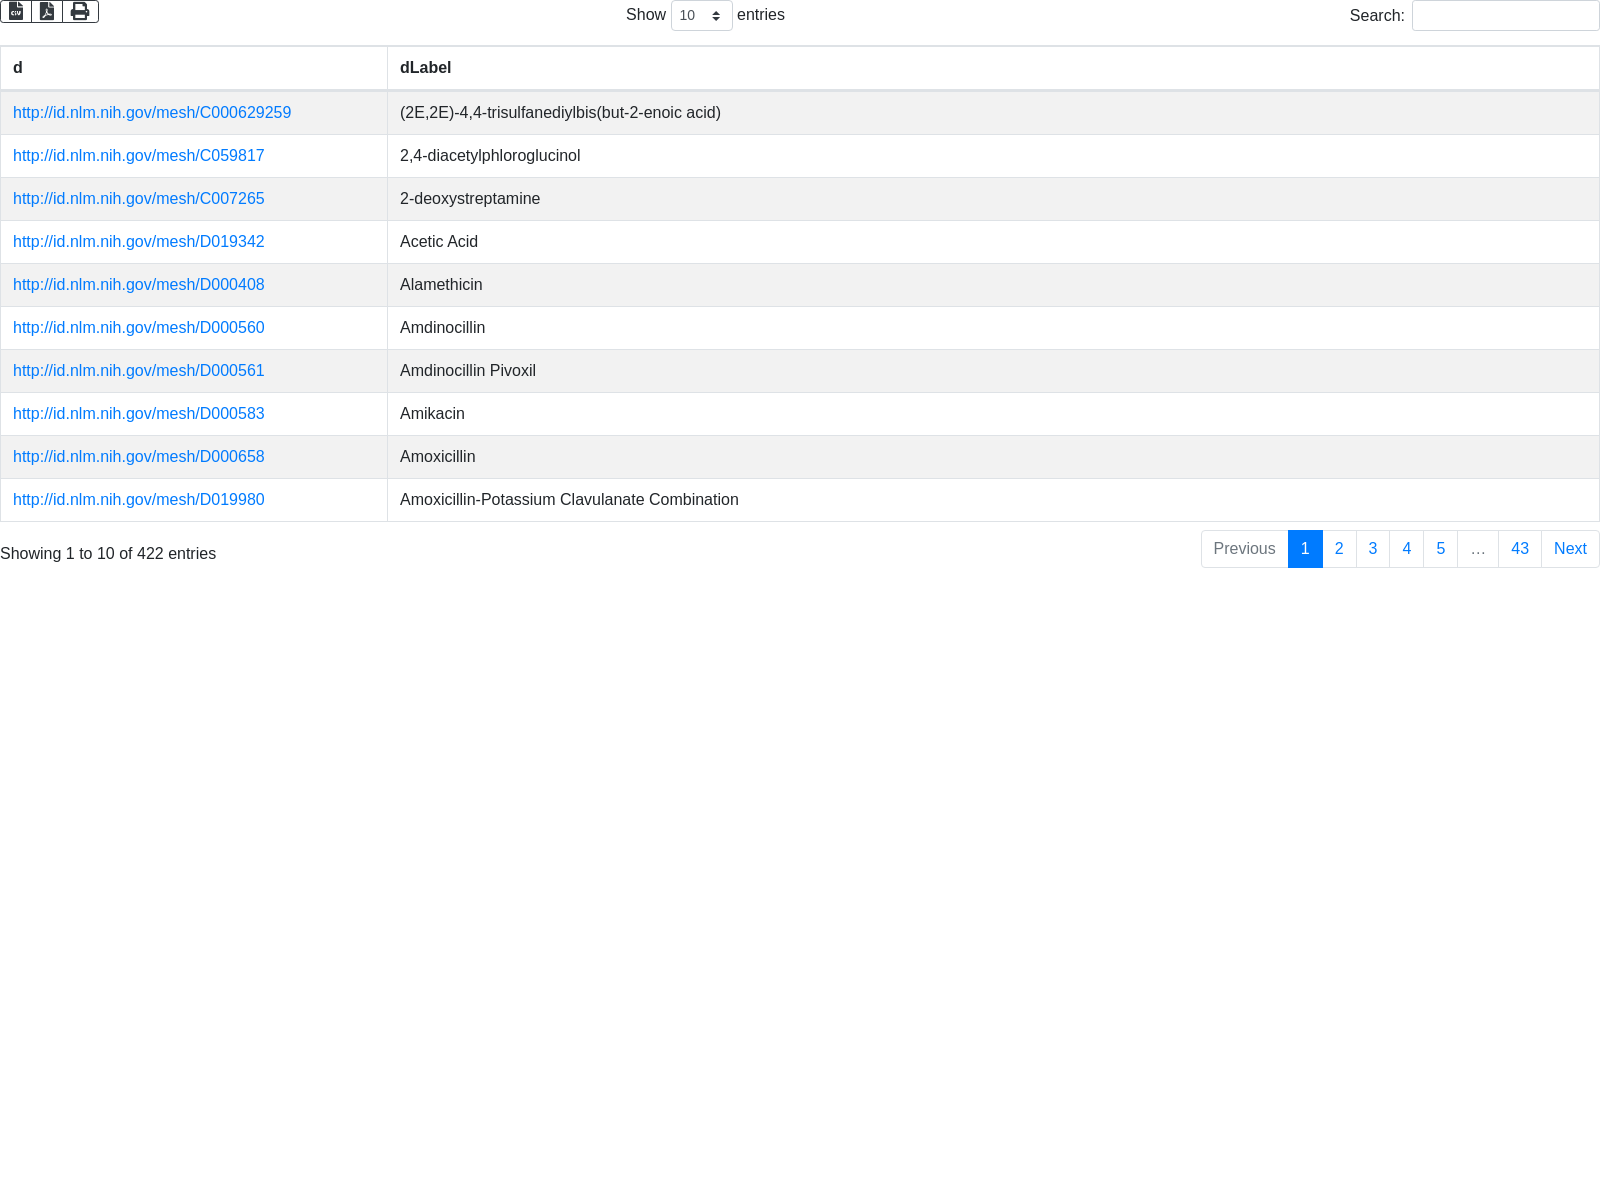The image size is (1600, 1200).
Task: Export table as CSV file
Action: click(x=16, y=11)
